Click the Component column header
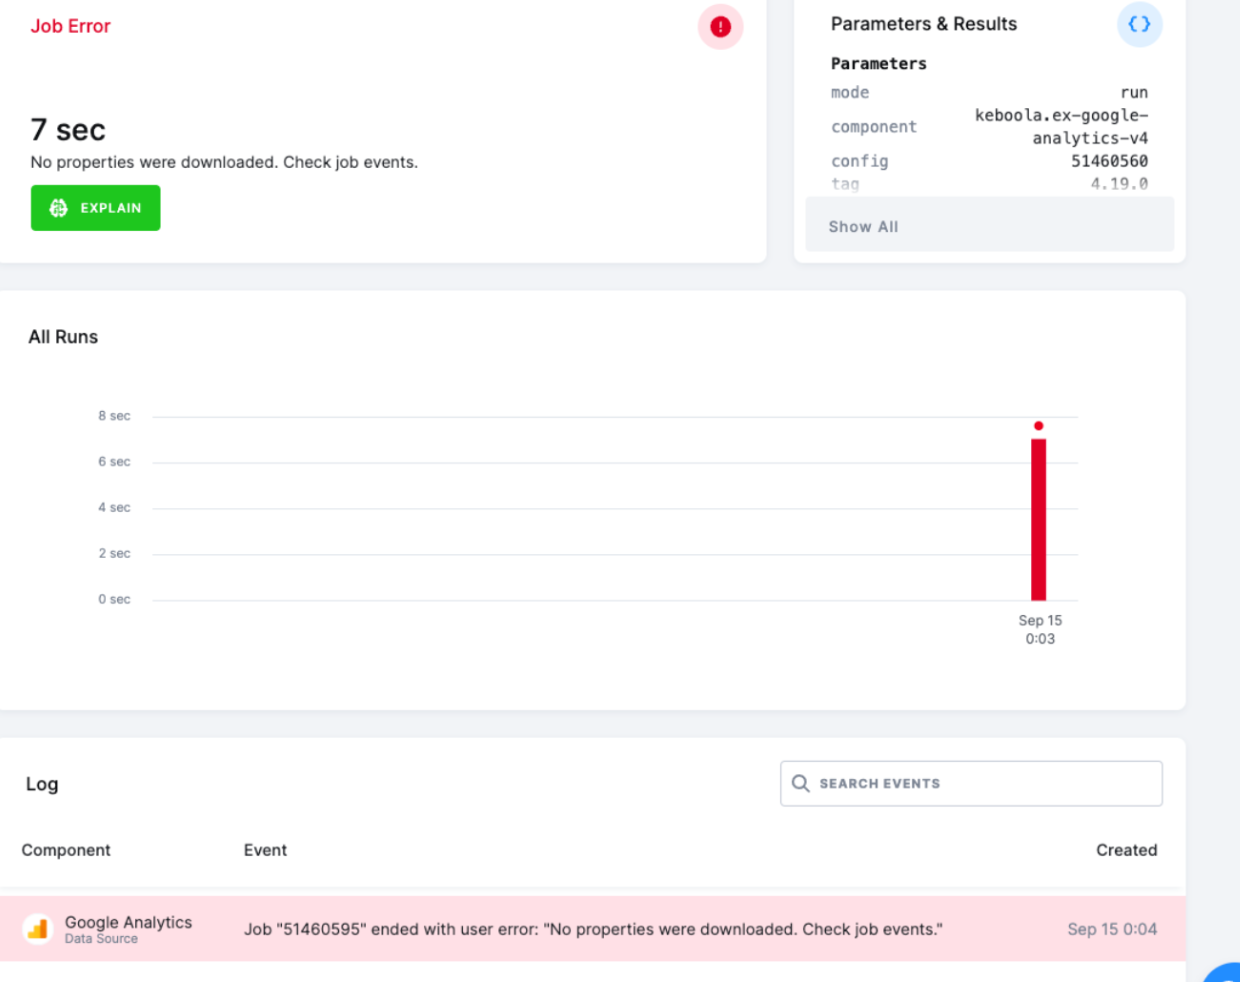The width and height of the screenshot is (1240, 982). click(66, 850)
